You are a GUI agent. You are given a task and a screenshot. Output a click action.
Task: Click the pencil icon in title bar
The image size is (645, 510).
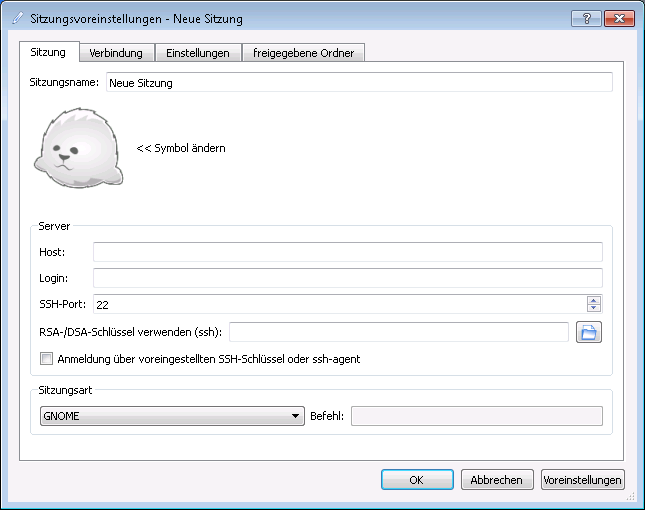15,18
